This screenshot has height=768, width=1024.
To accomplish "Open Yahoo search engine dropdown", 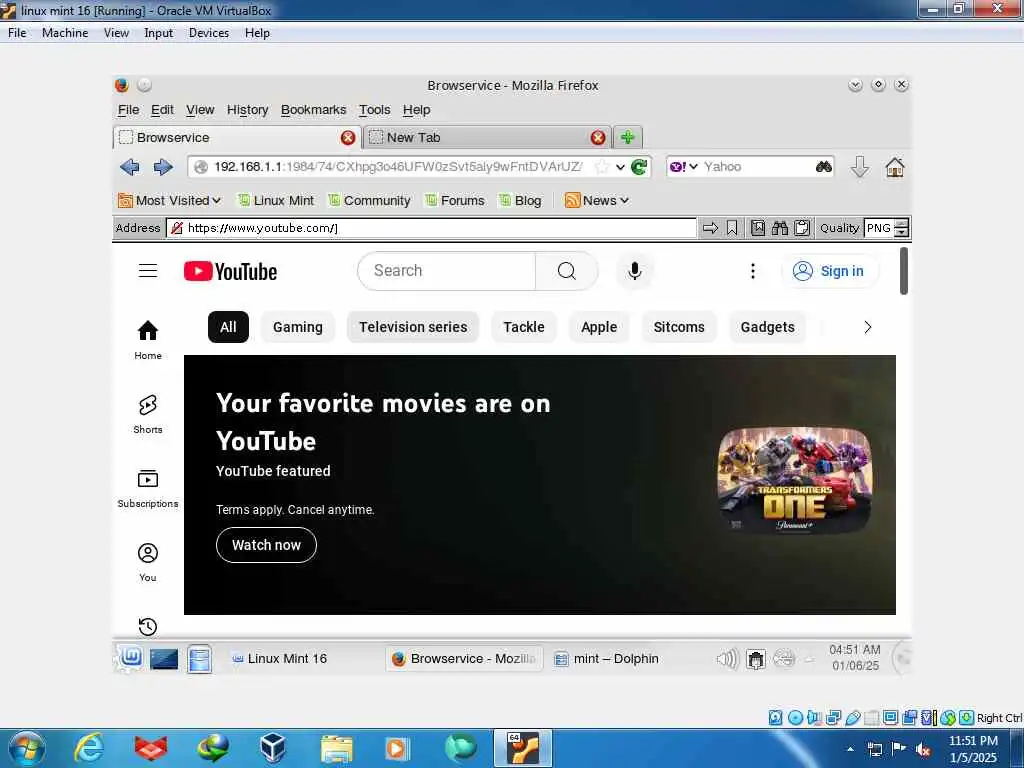I will [684, 167].
